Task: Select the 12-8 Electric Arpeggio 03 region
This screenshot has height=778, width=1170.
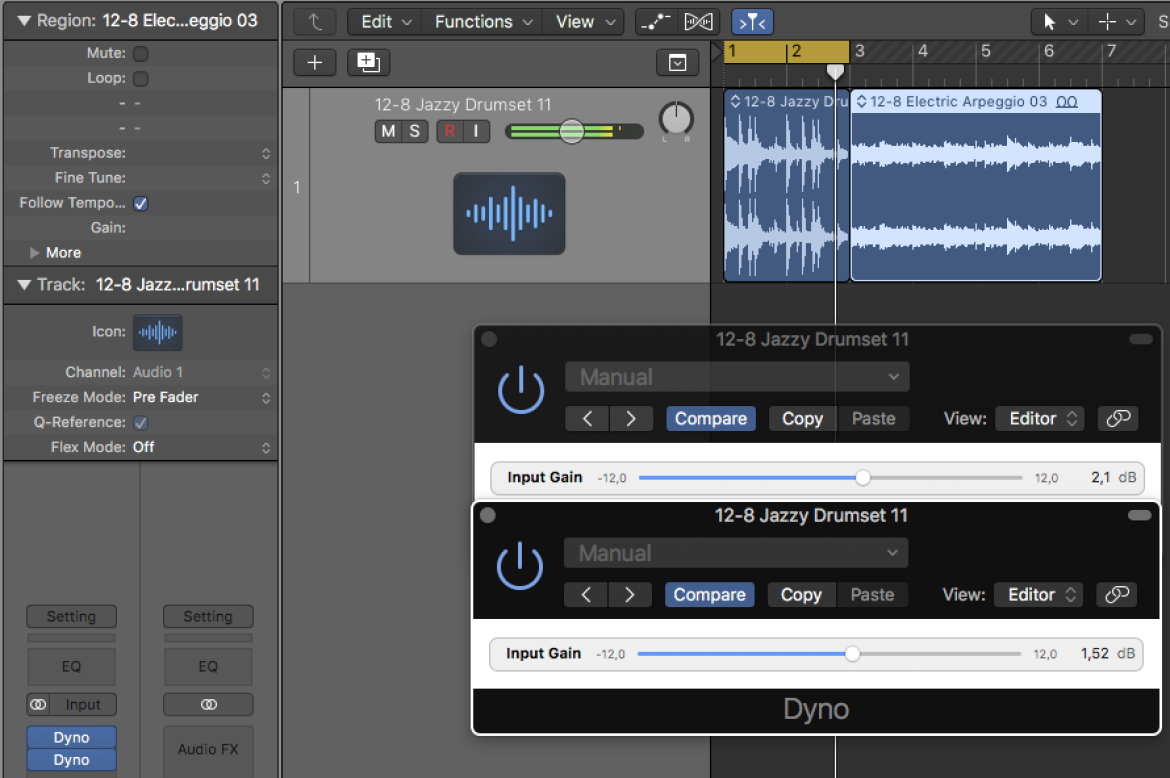Action: (976, 185)
